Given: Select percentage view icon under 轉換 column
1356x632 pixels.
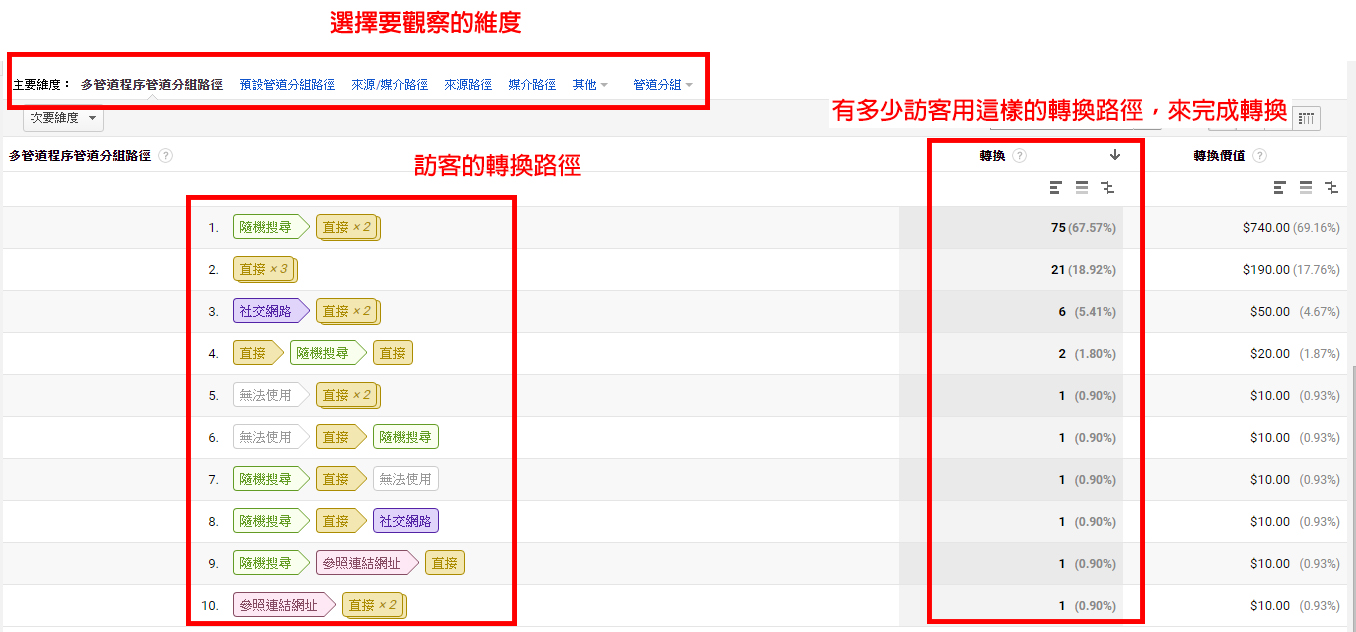Looking at the screenshot, I should (x=1082, y=187).
